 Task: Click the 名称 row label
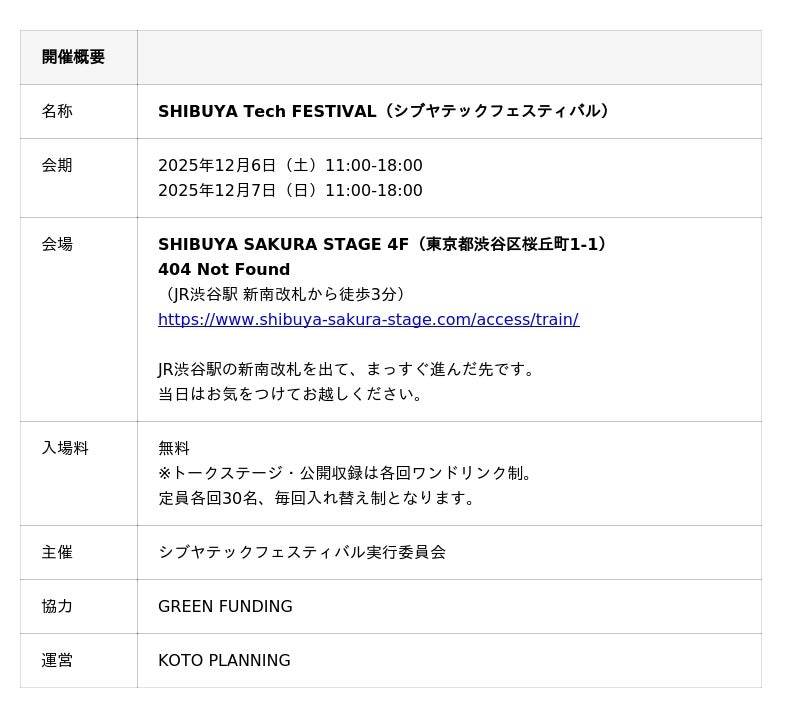[57, 111]
